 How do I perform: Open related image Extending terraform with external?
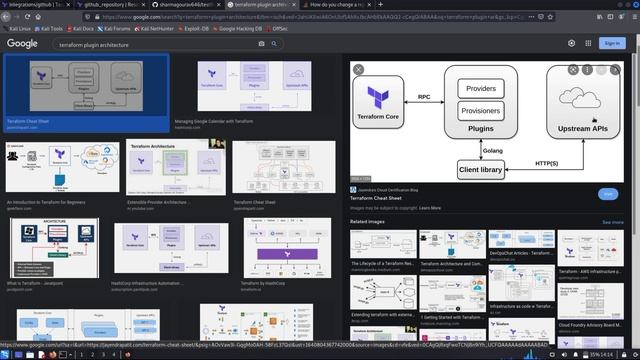pyautogui.click(x=383, y=292)
